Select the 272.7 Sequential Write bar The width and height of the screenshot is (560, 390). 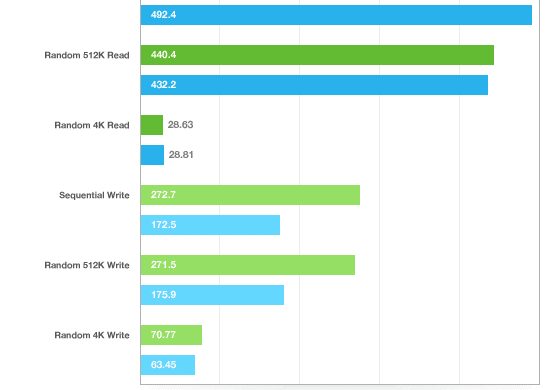(250, 195)
